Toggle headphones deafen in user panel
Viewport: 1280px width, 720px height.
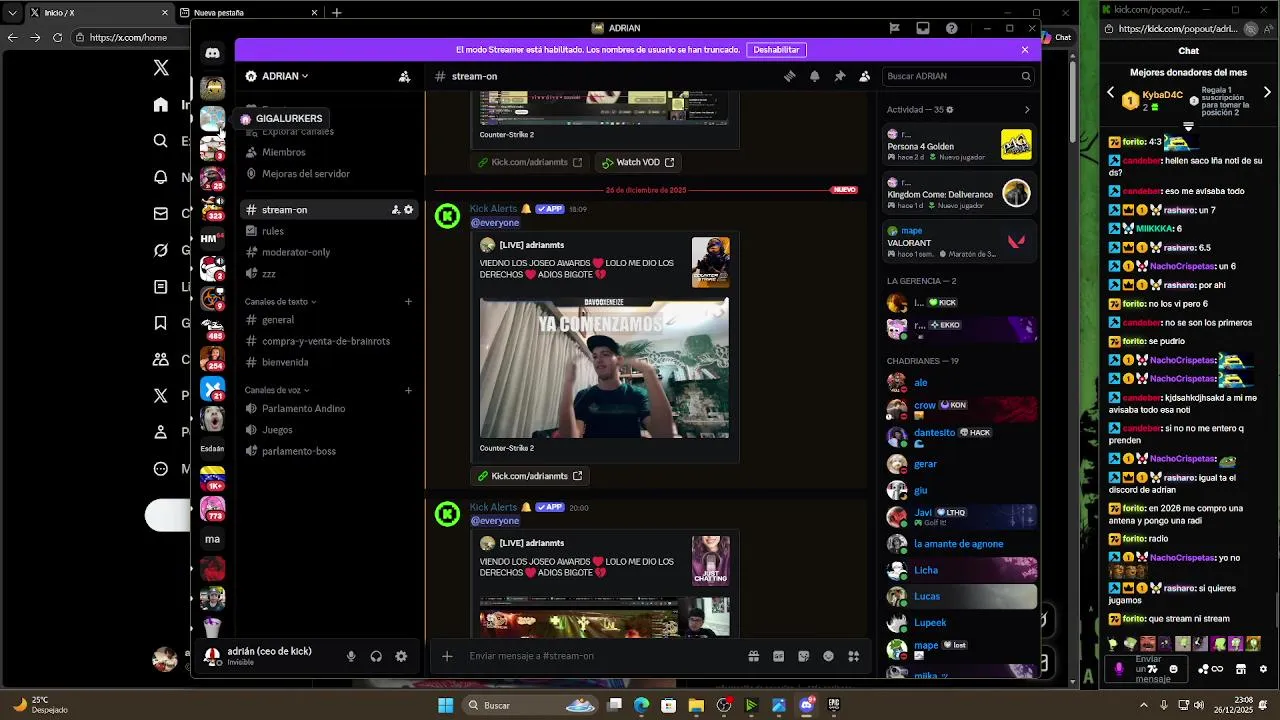[x=376, y=656]
